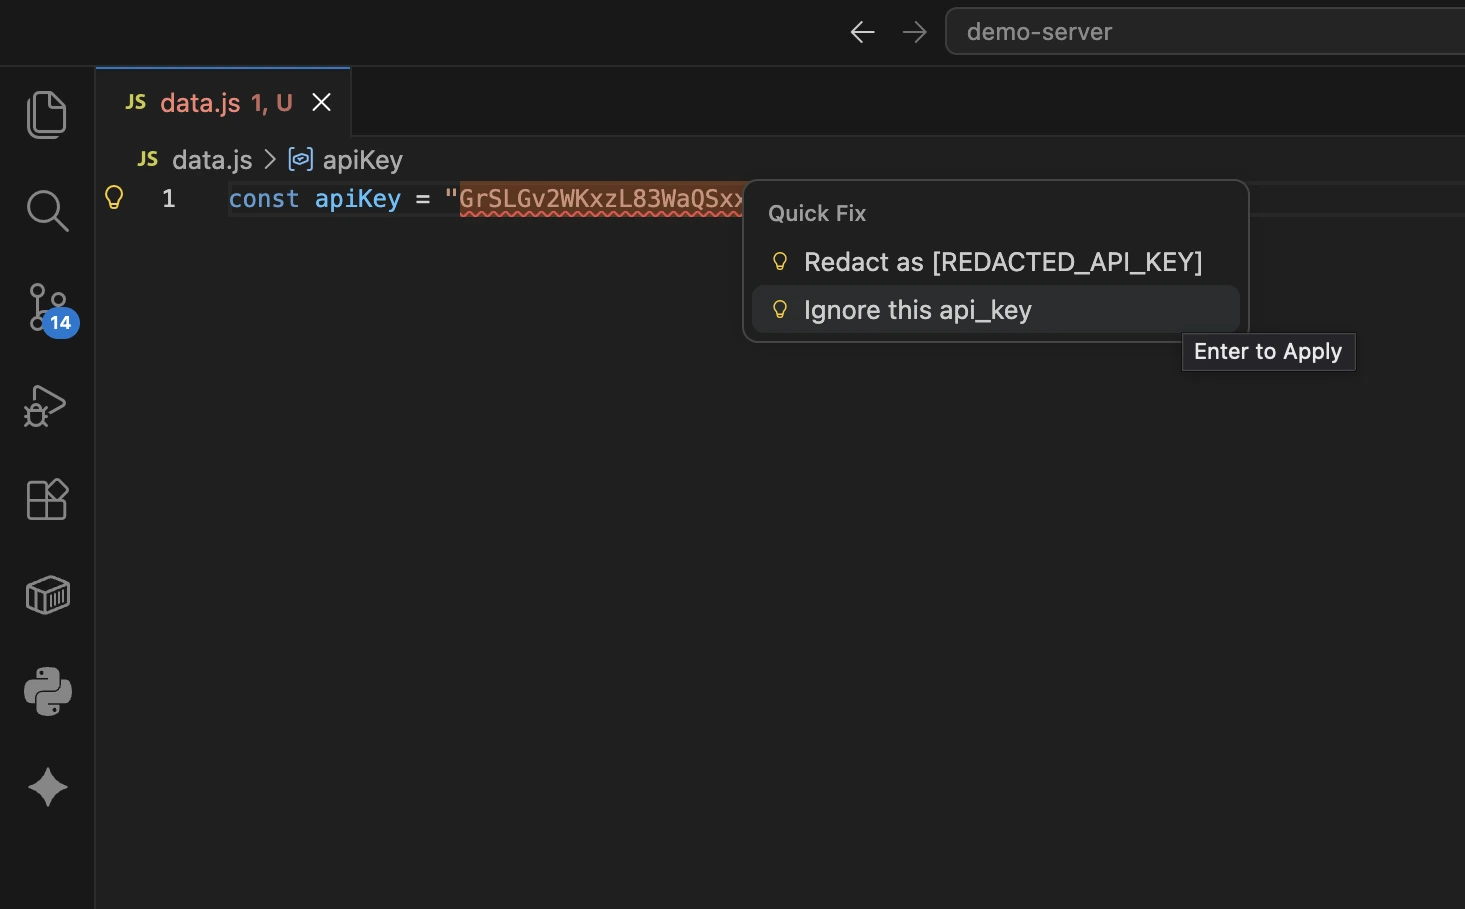Viewport: 1465px width, 909px height.
Task: Open the Extensions view icon
Action: point(47,499)
